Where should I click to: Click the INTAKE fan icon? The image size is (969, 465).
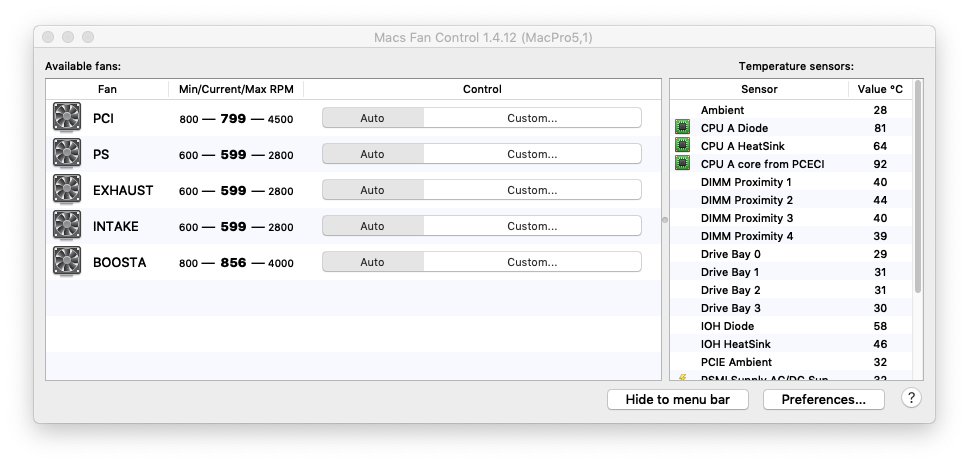(x=67, y=226)
